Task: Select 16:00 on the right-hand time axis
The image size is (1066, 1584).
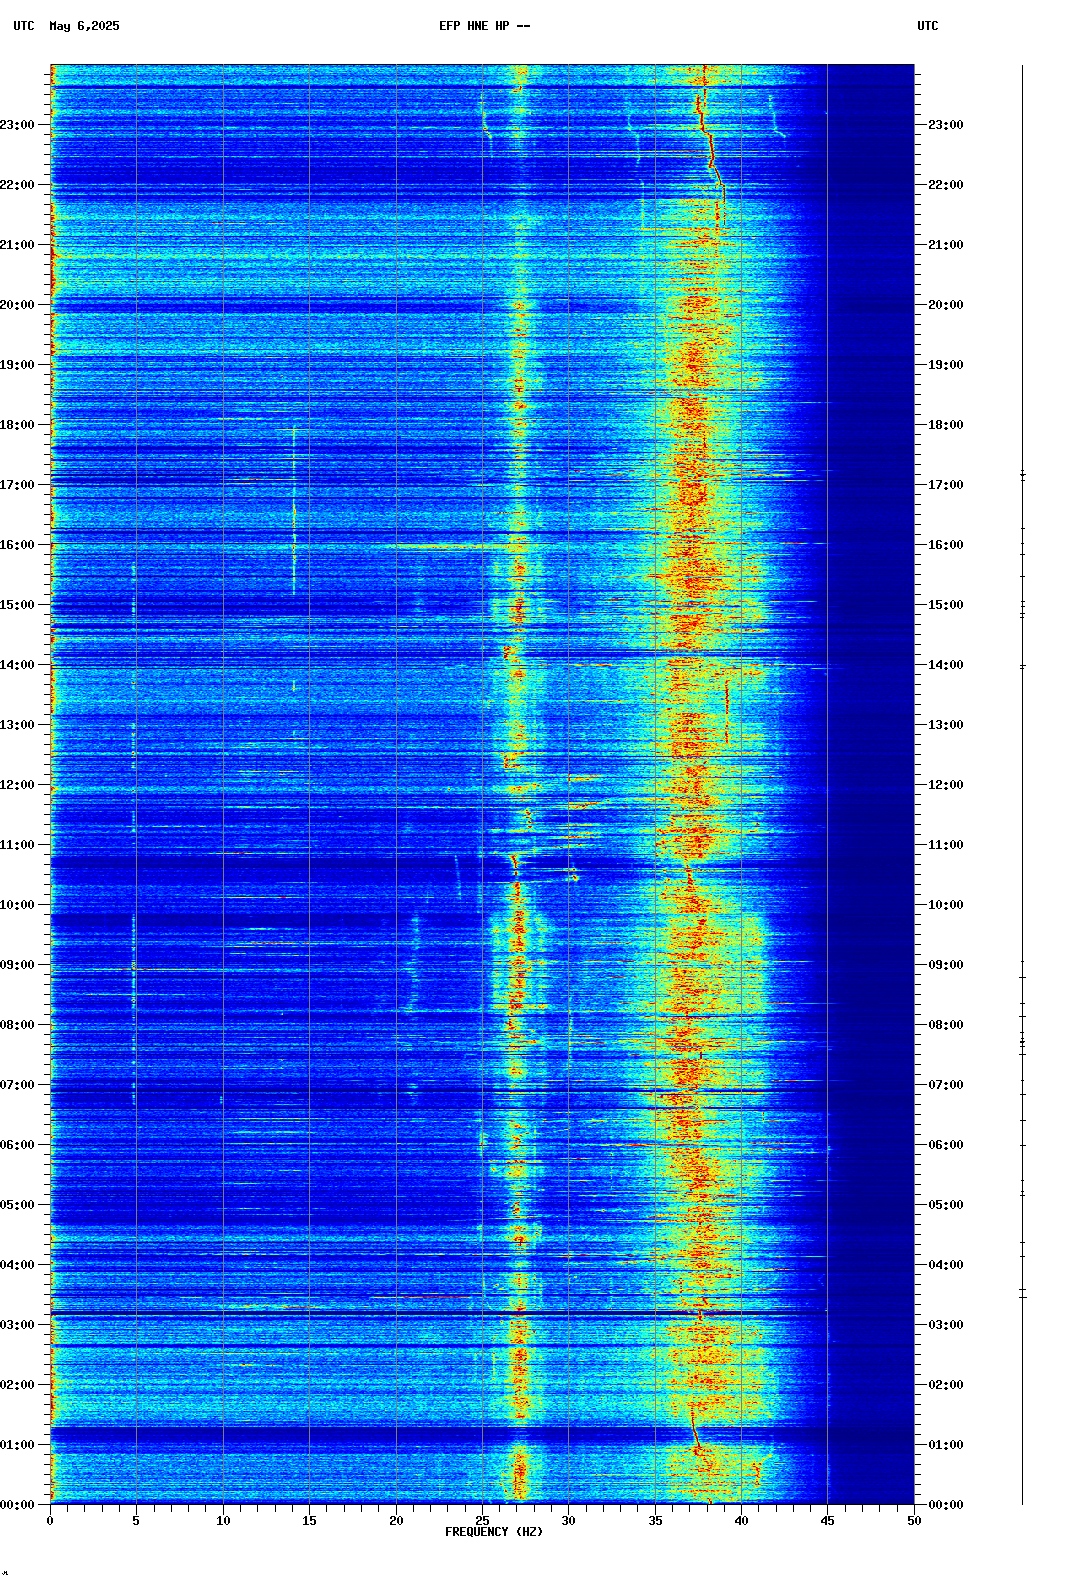Action: click(x=946, y=545)
